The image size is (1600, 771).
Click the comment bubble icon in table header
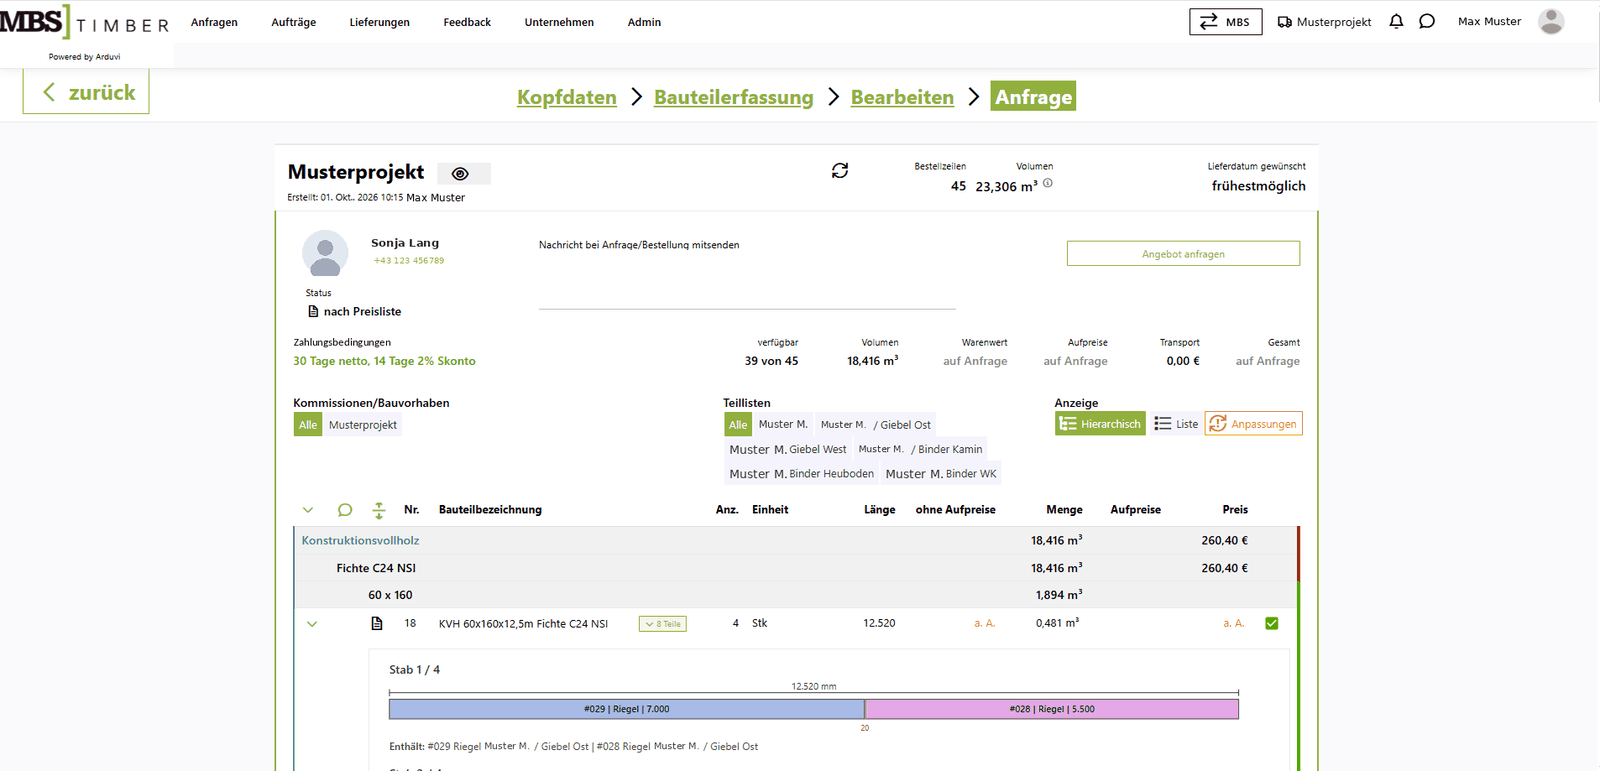345,510
